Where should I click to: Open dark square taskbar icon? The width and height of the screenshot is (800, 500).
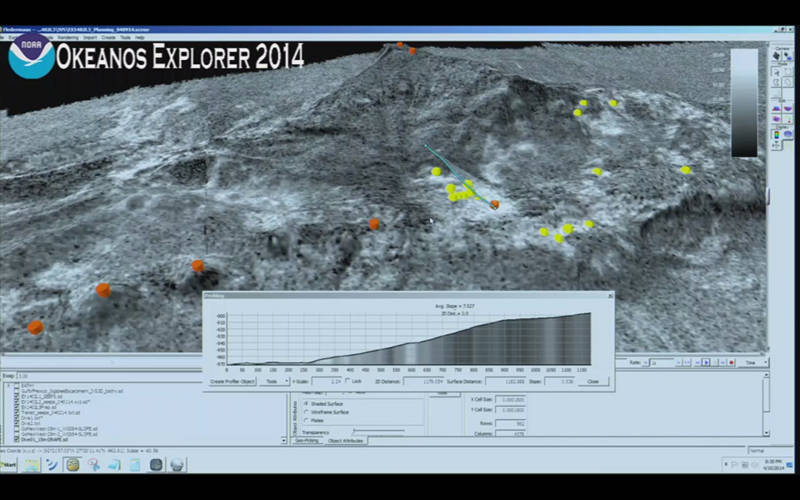click(x=156, y=464)
